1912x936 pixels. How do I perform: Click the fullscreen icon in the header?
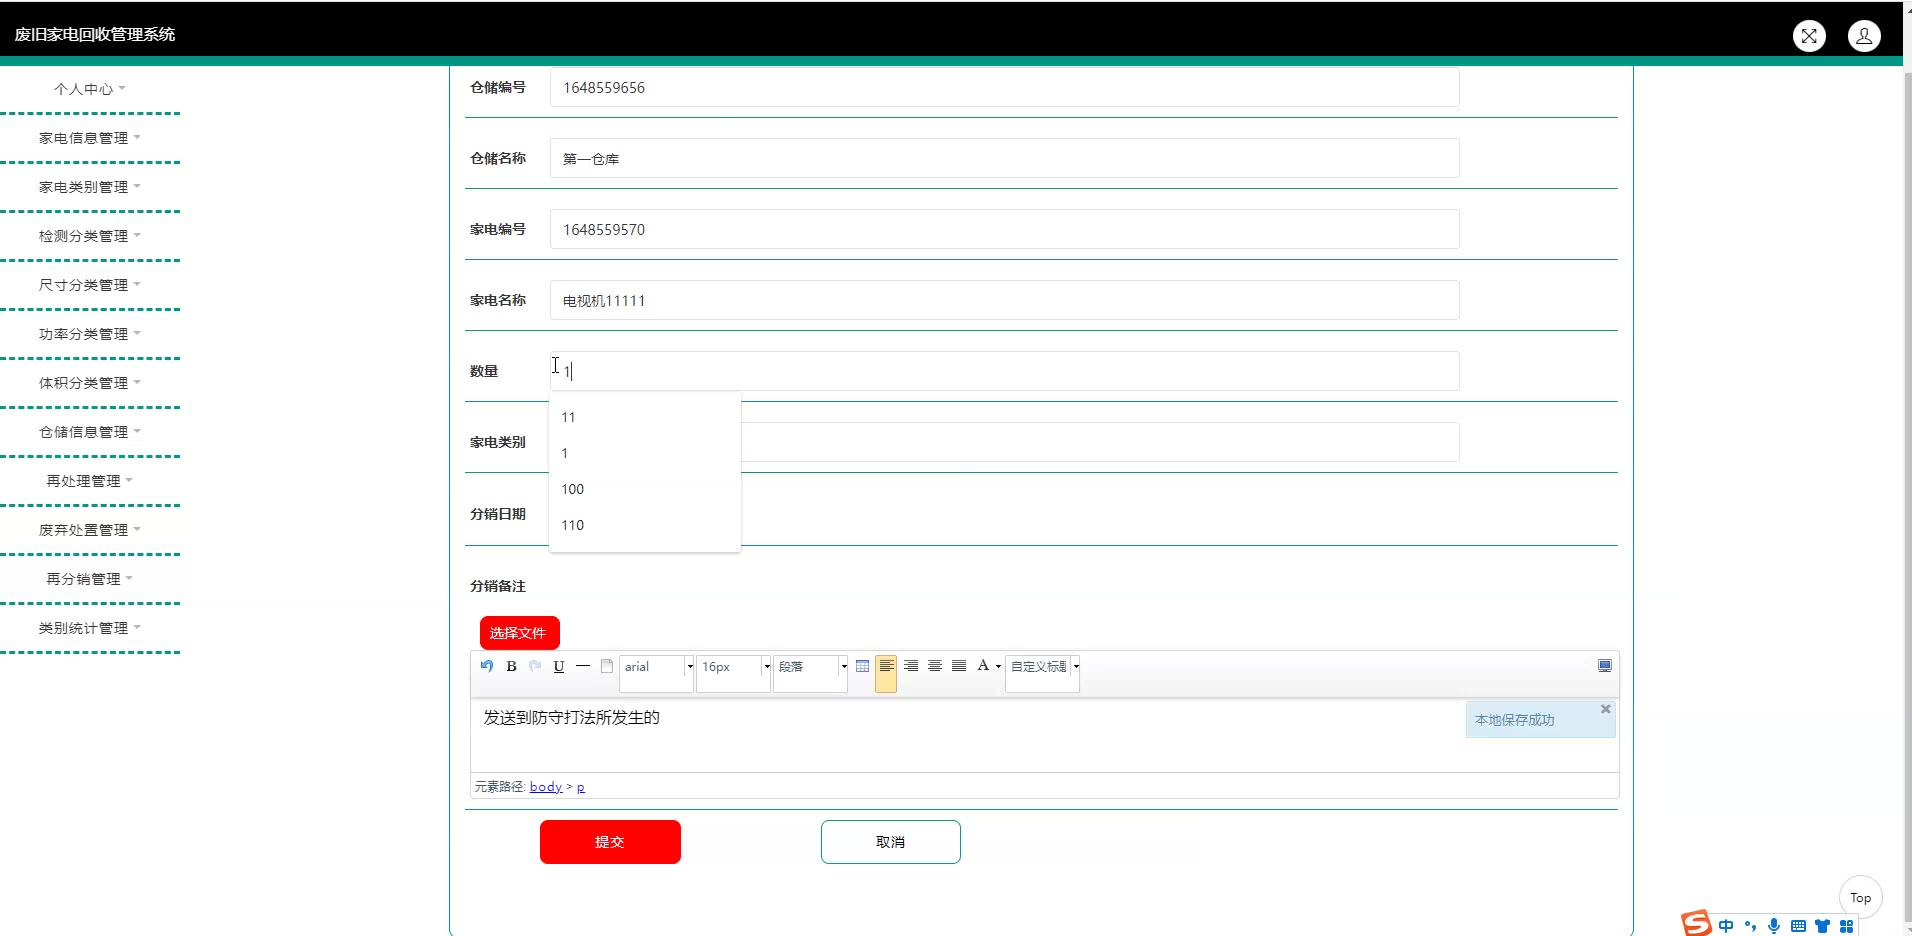(x=1809, y=36)
